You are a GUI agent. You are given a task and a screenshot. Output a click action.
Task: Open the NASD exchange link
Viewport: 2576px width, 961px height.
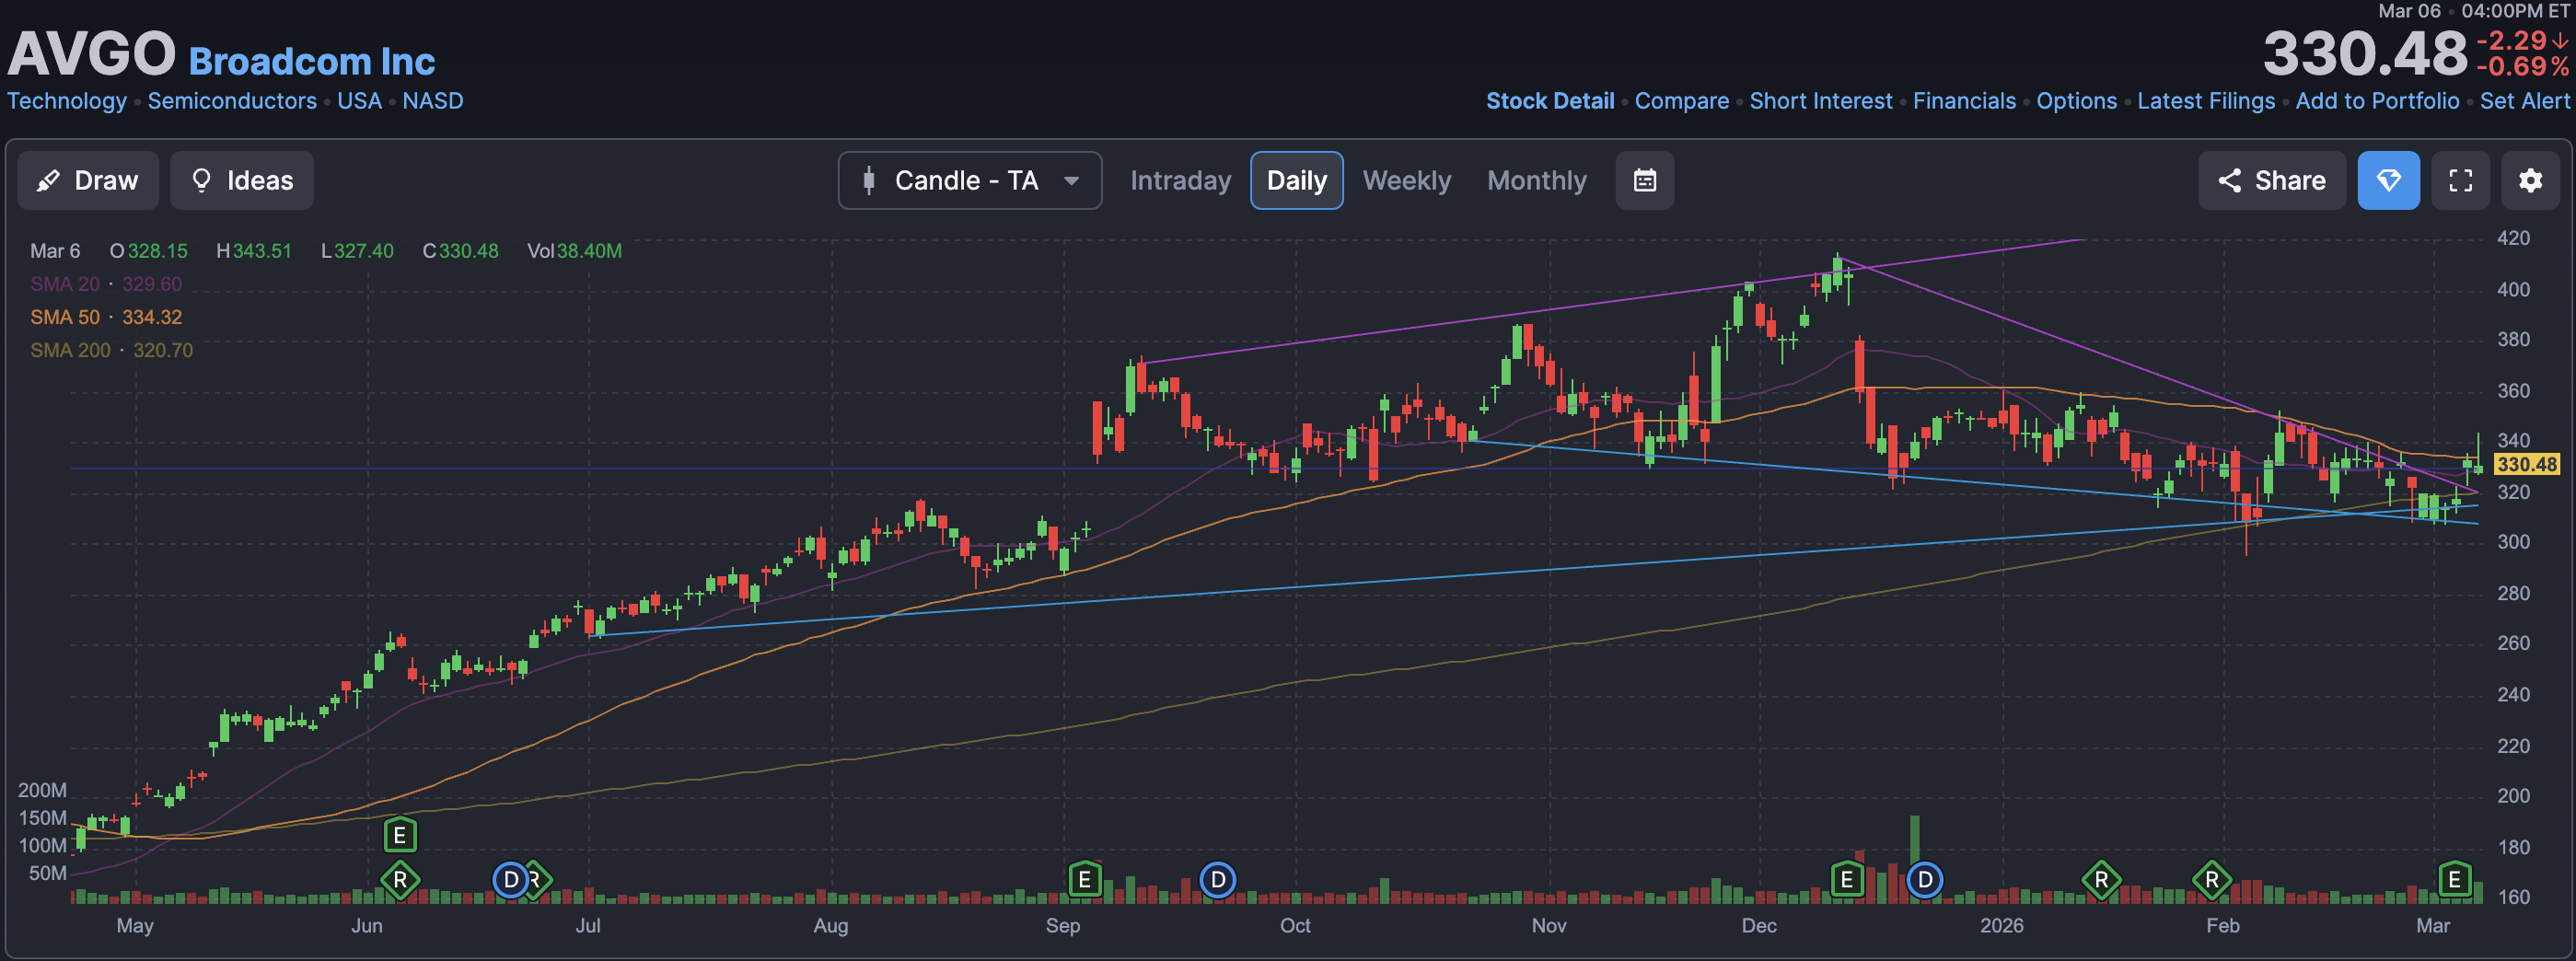(x=433, y=101)
